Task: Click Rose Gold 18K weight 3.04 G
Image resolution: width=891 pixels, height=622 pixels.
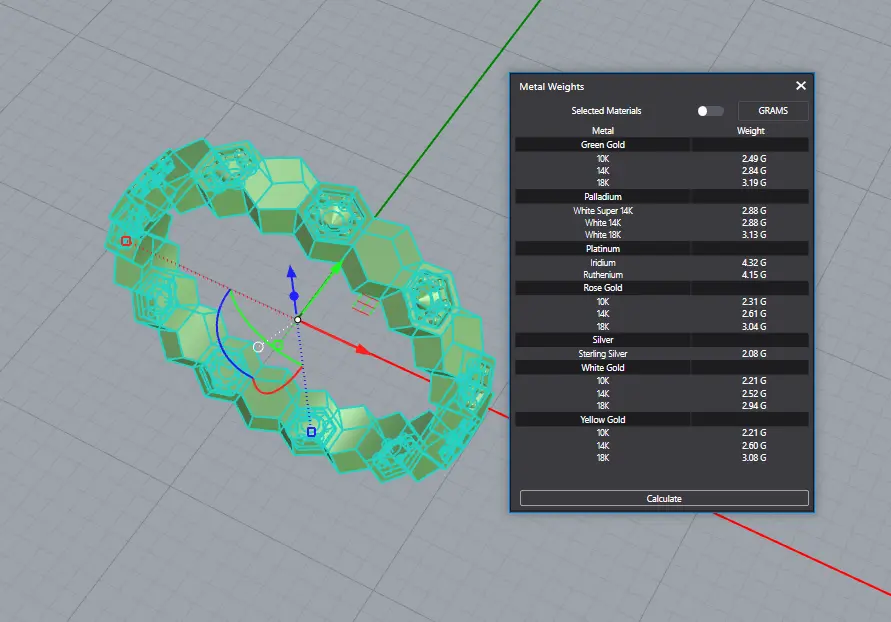Action: pyautogui.click(x=753, y=327)
